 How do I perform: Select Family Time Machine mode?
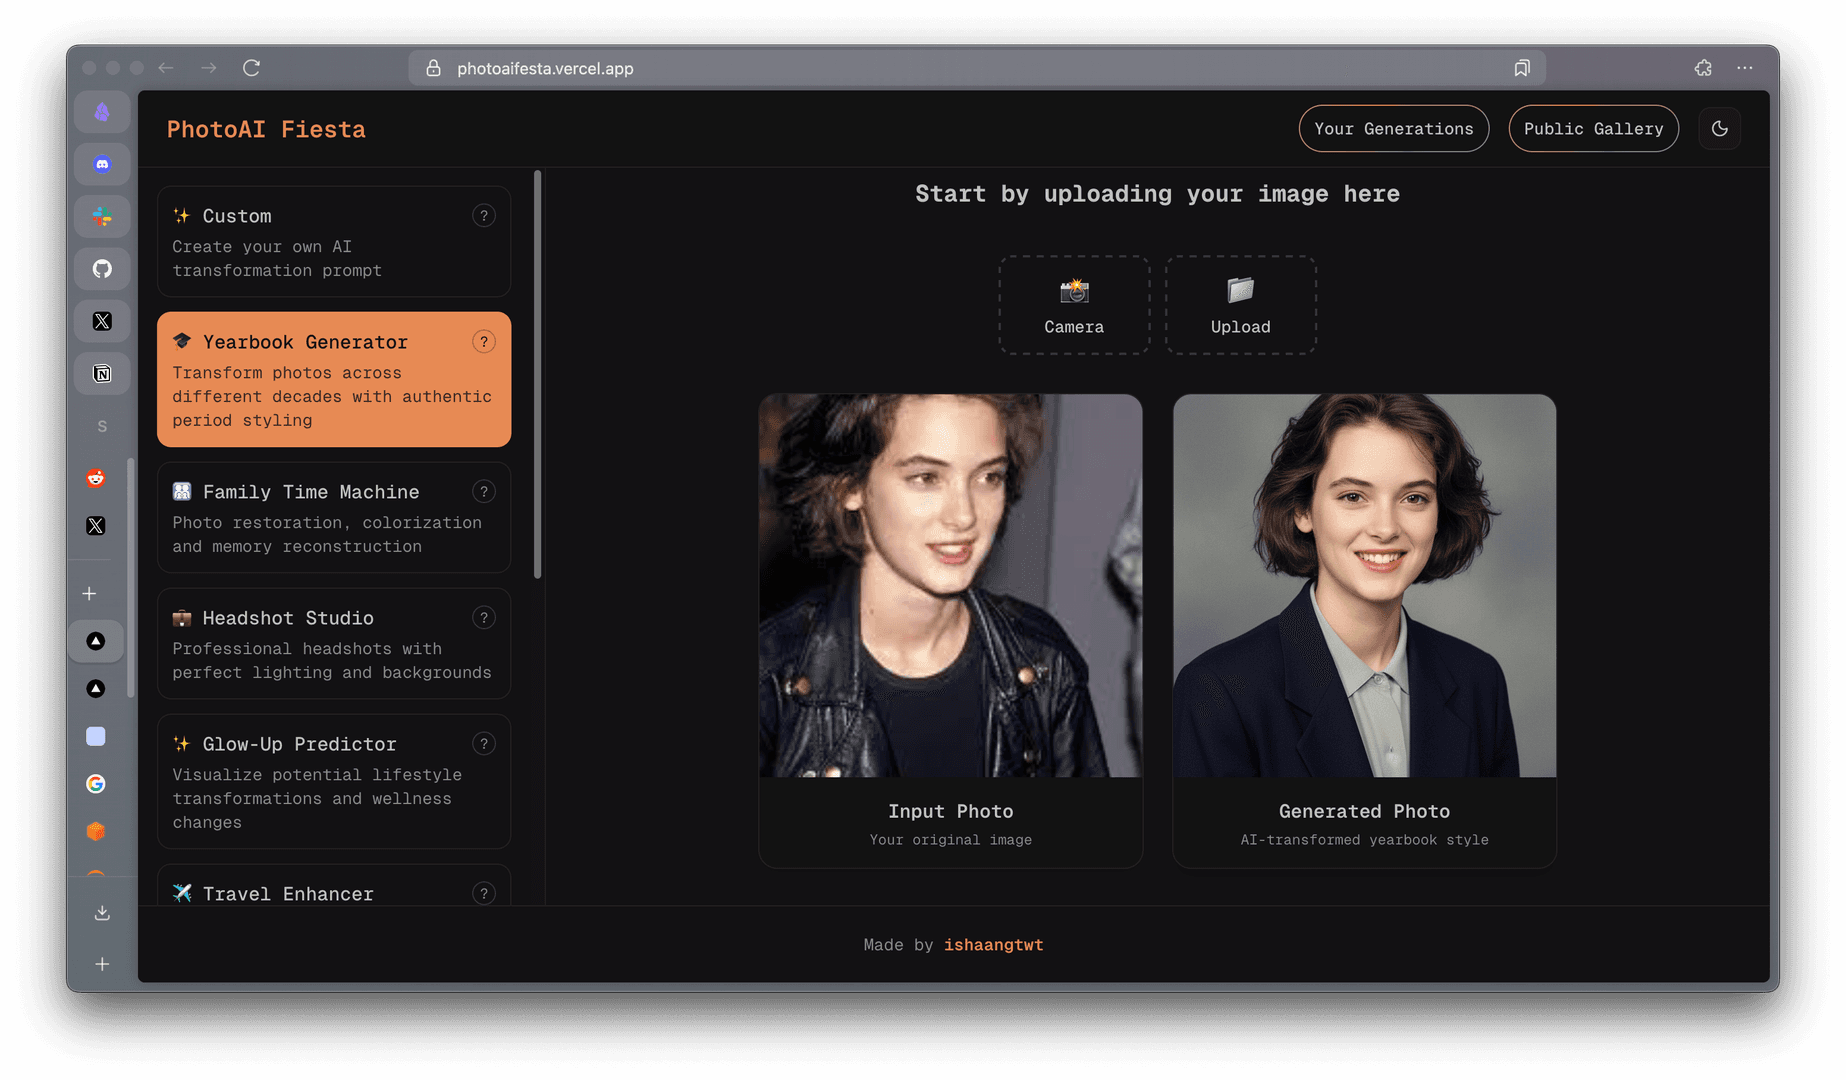333,518
